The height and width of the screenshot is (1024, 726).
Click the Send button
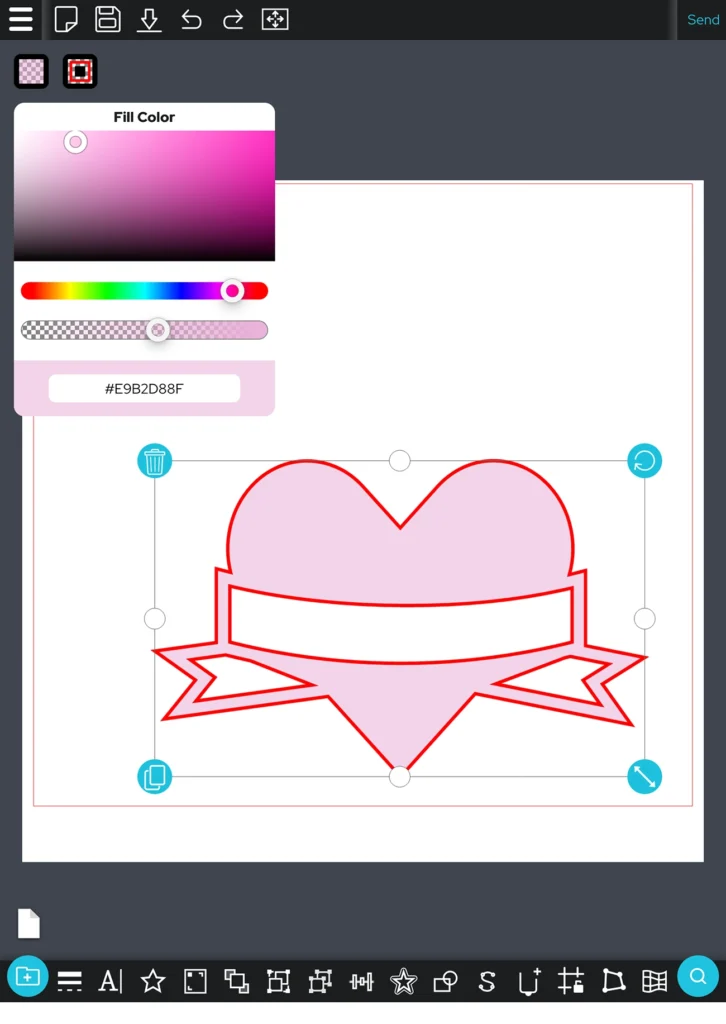tap(702, 20)
